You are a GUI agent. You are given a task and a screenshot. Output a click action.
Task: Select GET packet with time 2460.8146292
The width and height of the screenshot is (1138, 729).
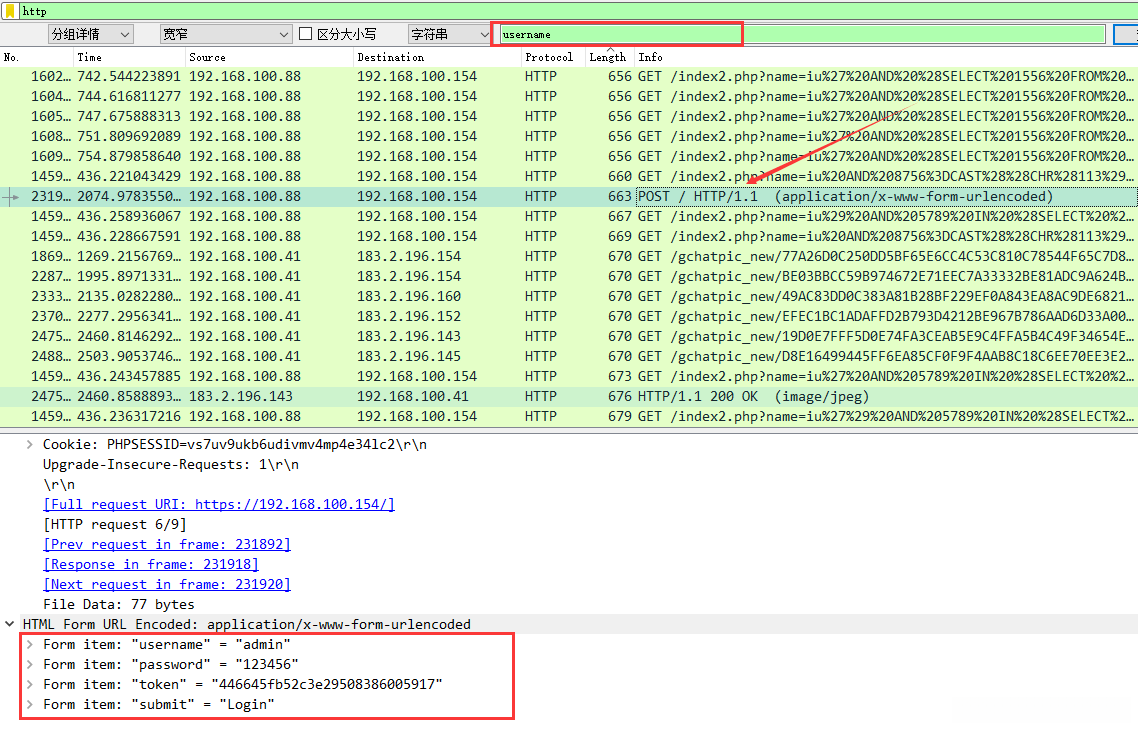pyautogui.click(x=569, y=336)
